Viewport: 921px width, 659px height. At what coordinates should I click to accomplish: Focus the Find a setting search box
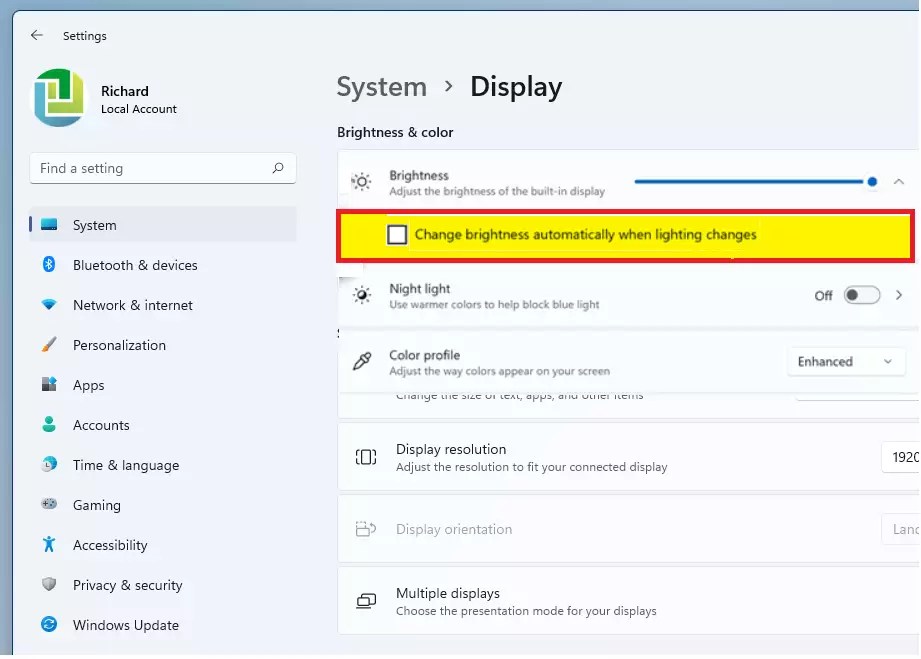pos(163,169)
